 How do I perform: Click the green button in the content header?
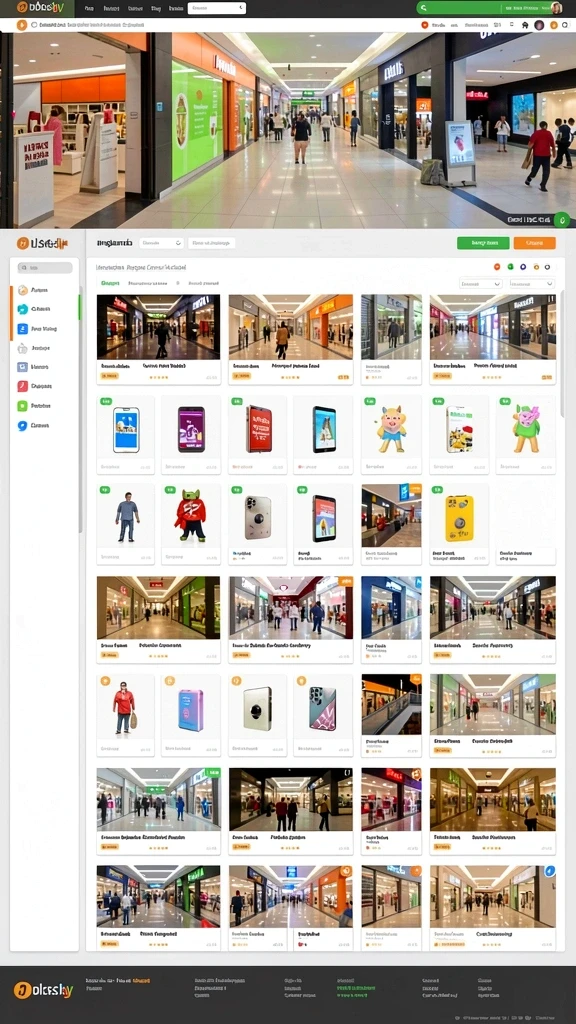[x=483, y=243]
